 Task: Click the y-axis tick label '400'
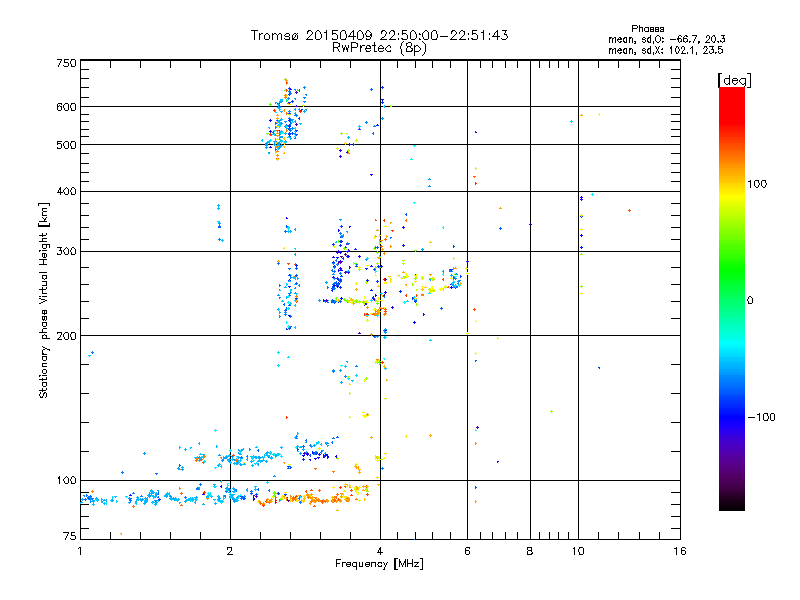(x=67, y=192)
